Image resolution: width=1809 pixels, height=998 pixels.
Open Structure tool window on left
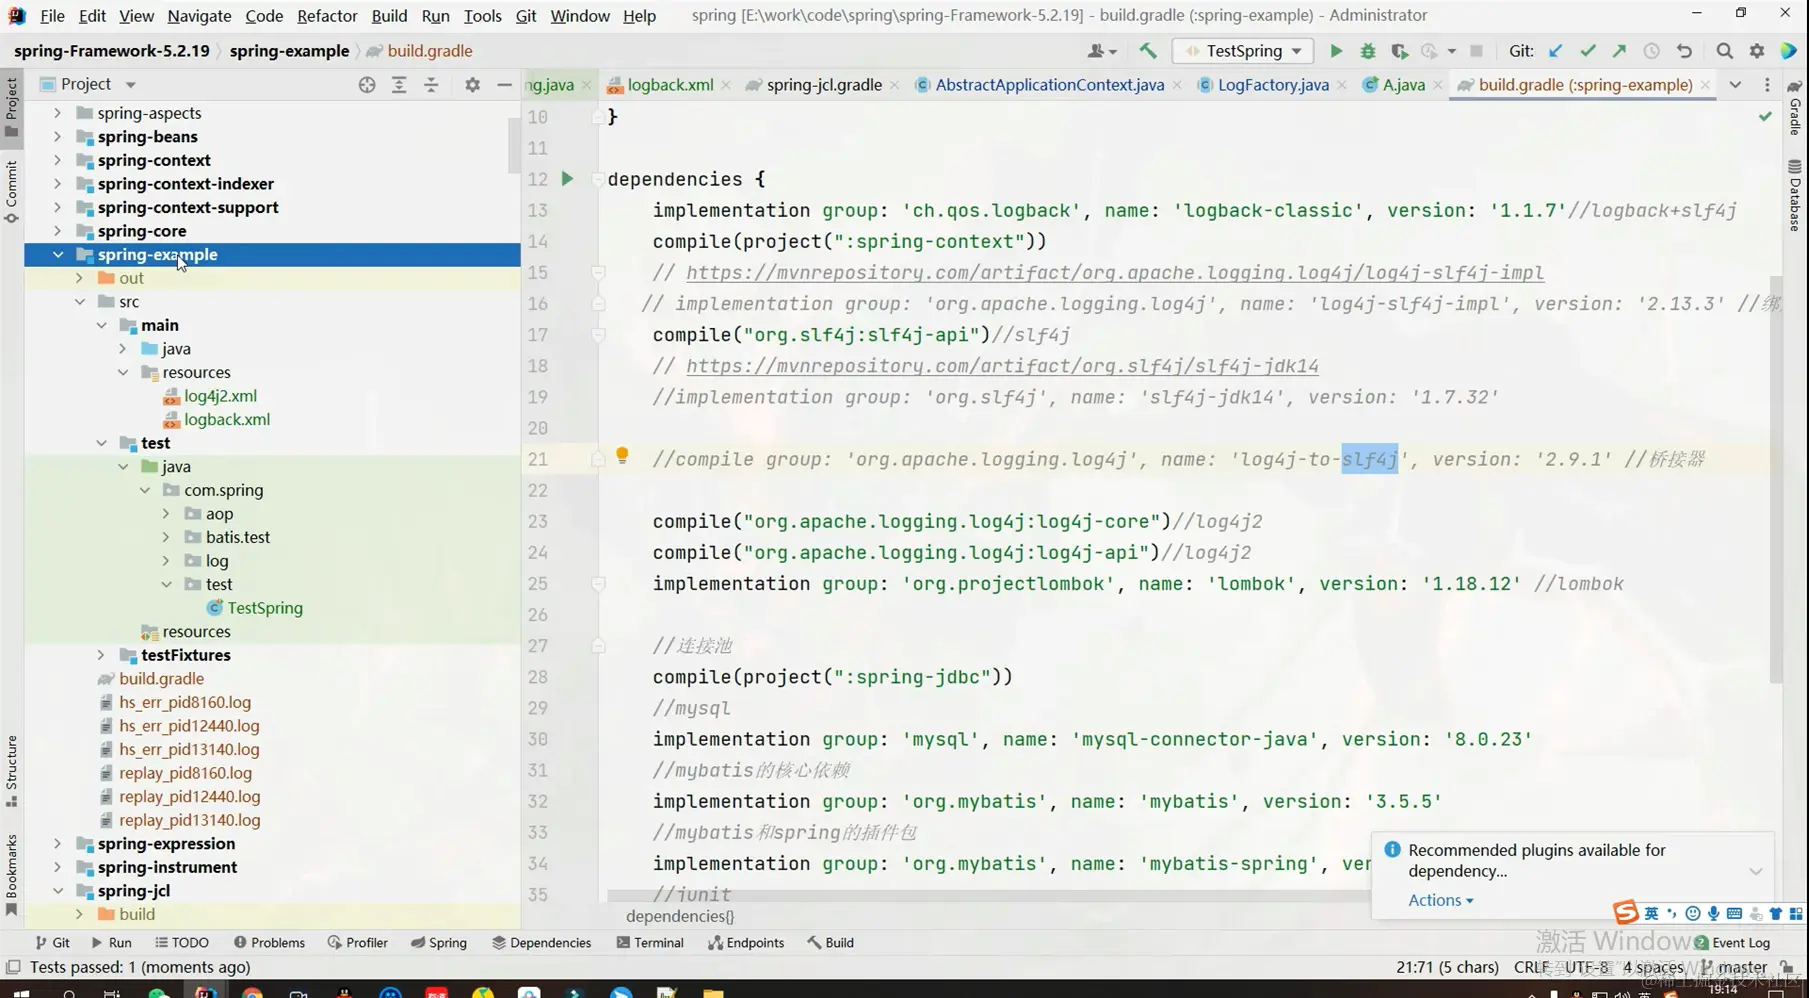tap(12, 771)
